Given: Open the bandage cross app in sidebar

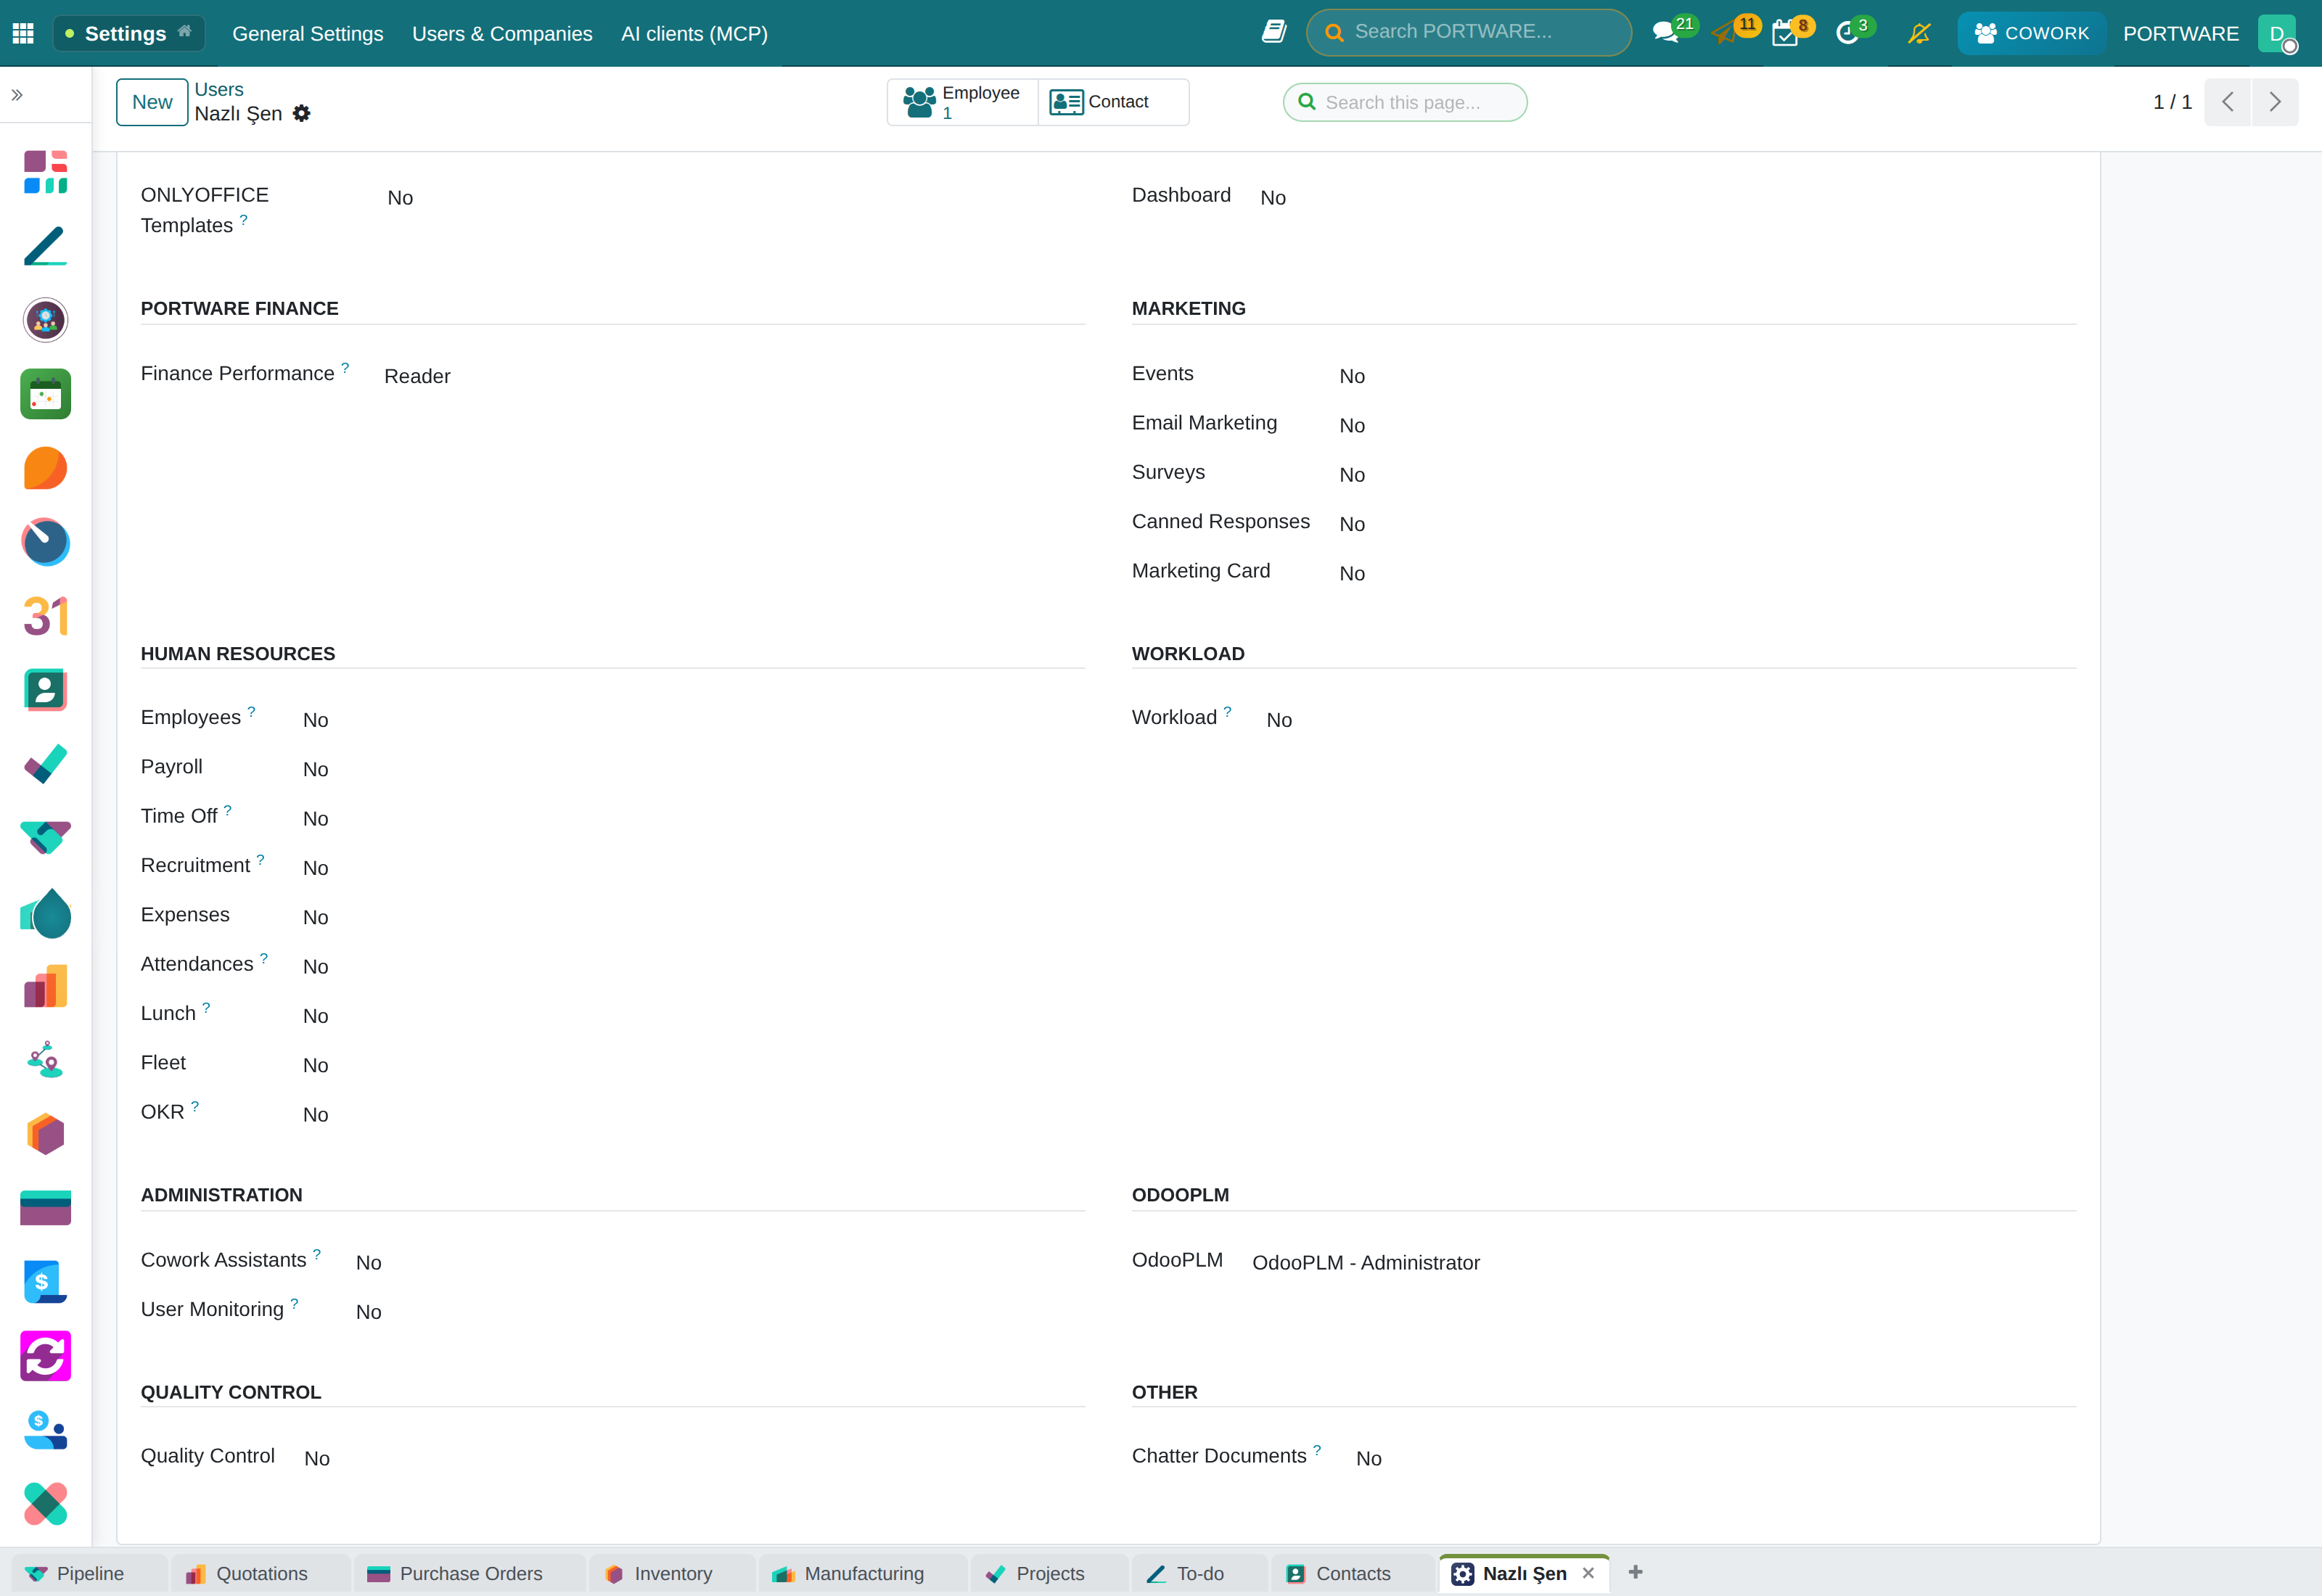Looking at the screenshot, I should pos(45,1504).
